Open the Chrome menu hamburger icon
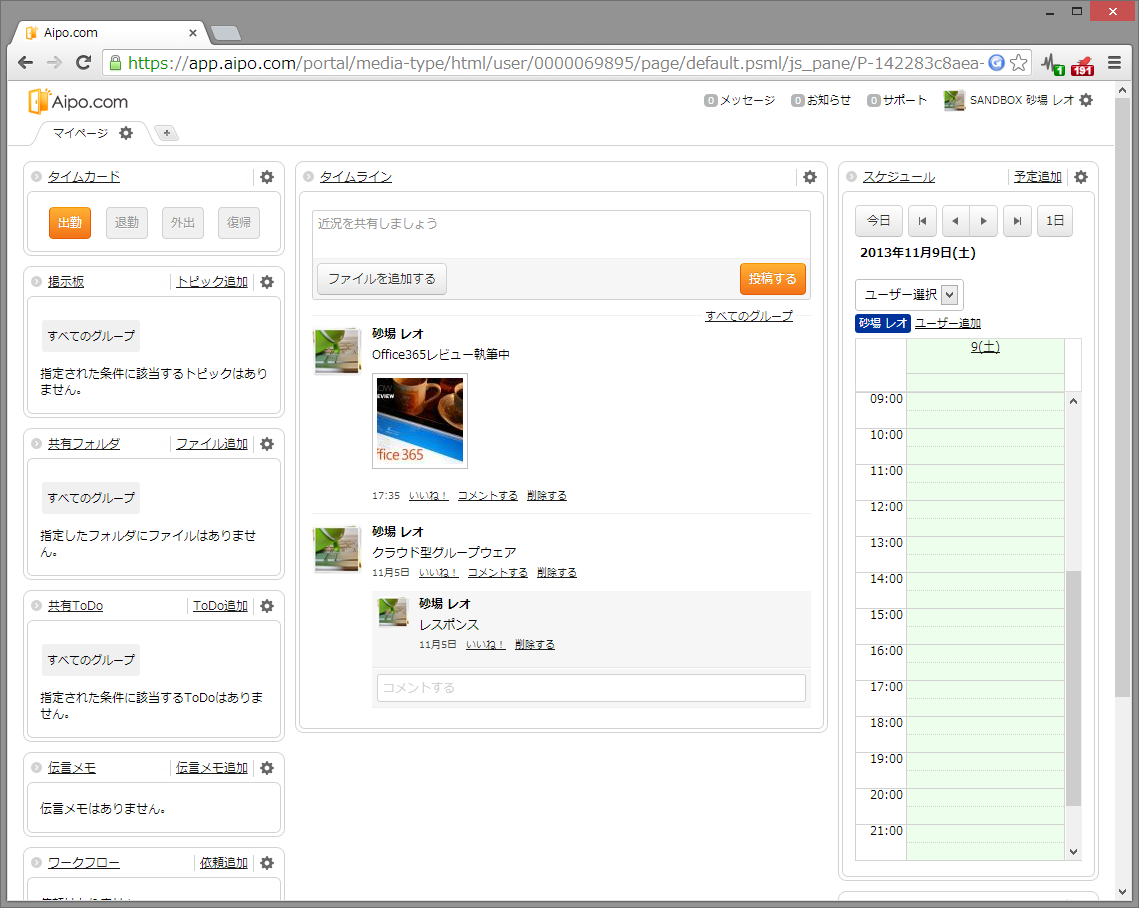Viewport: 1139px width, 908px height. point(1114,62)
